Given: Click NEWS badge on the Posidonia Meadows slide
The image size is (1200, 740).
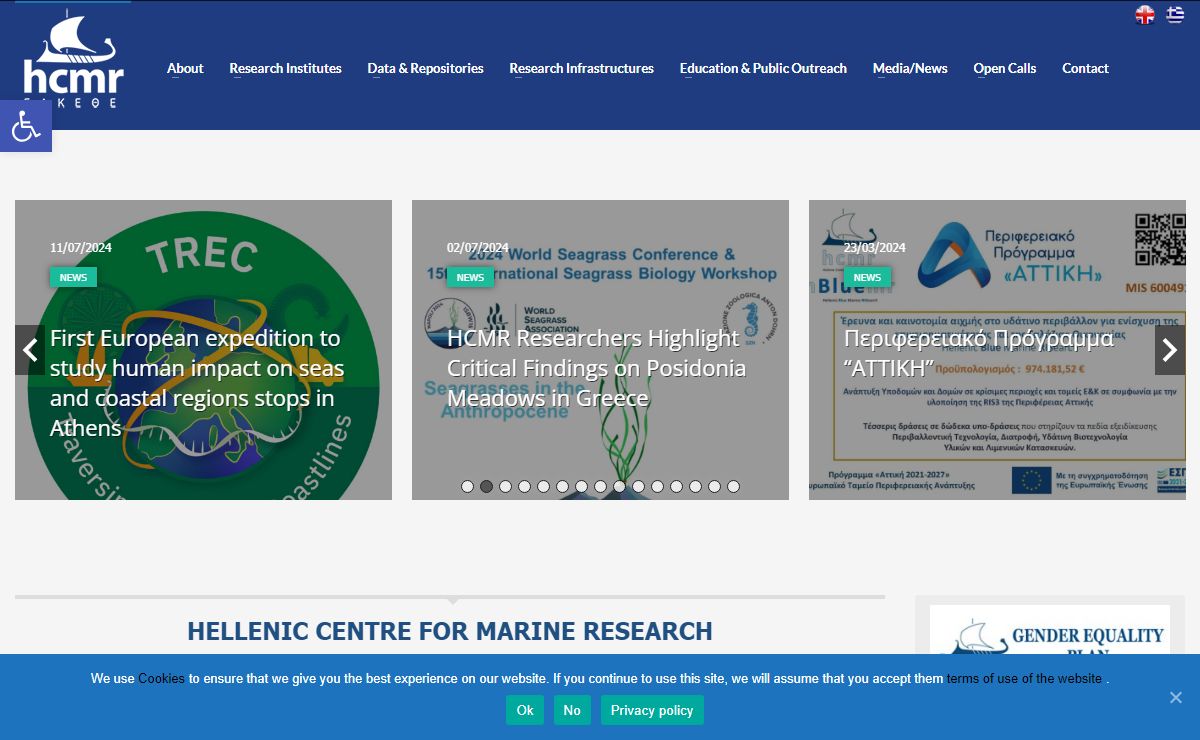Looking at the screenshot, I should [470, 277].
